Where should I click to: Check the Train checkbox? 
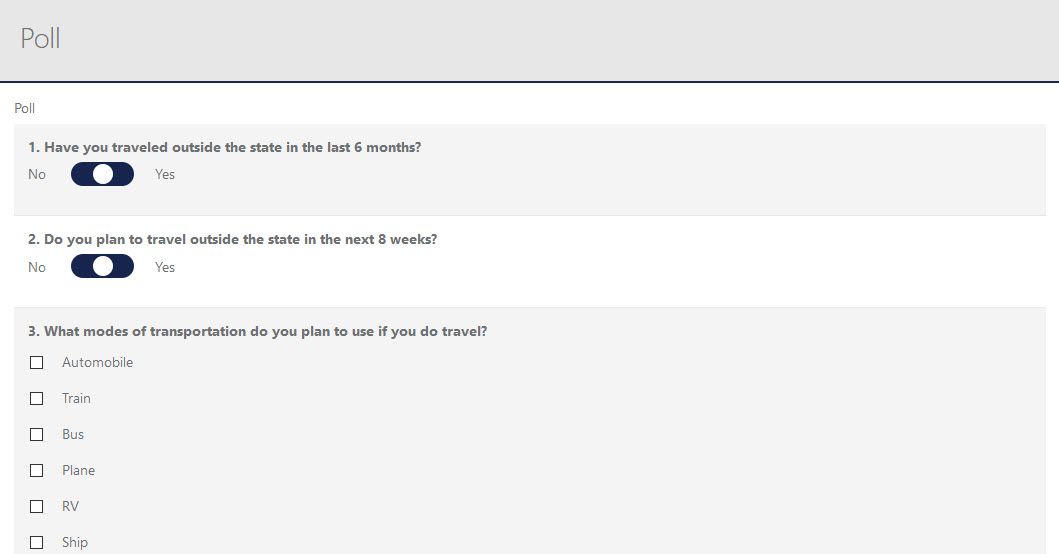[x=37, y=398]
